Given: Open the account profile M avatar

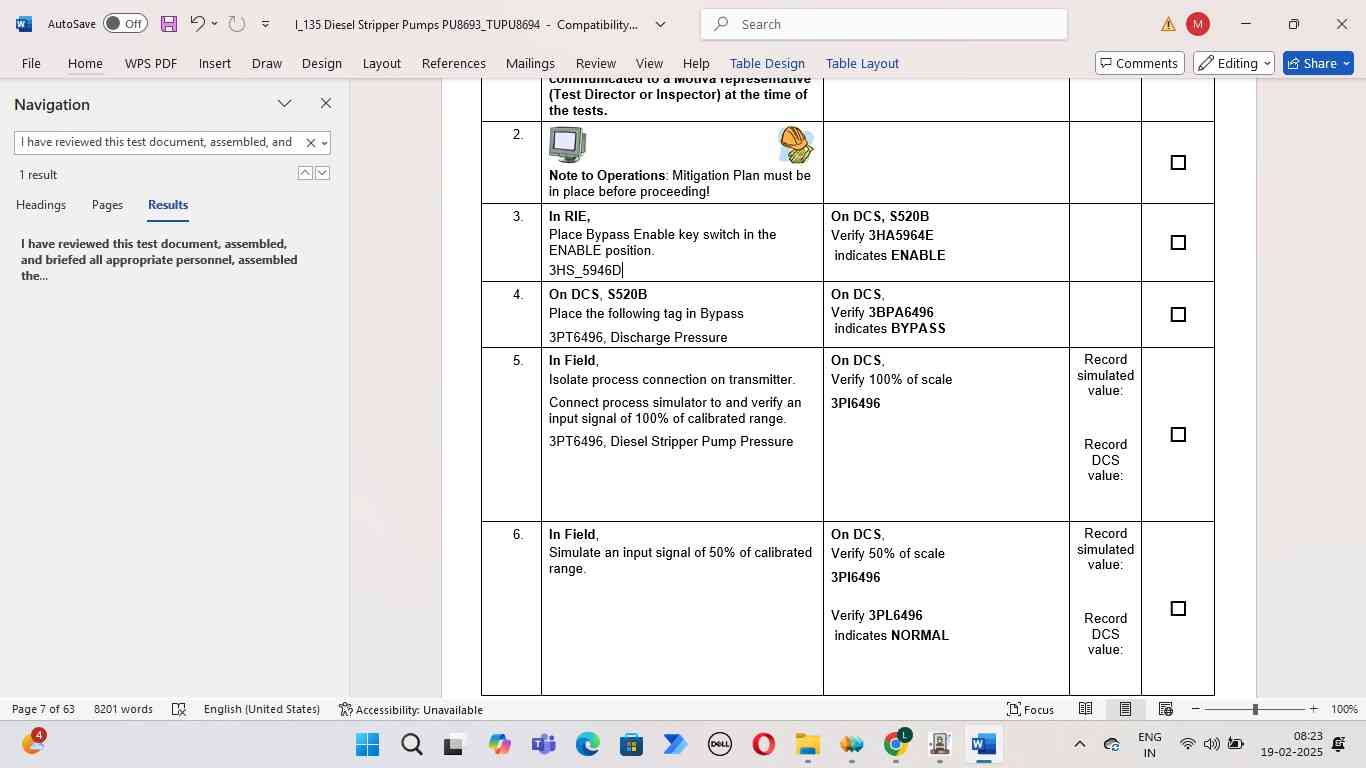Looking at the screenshot, I should [1197, 24].
